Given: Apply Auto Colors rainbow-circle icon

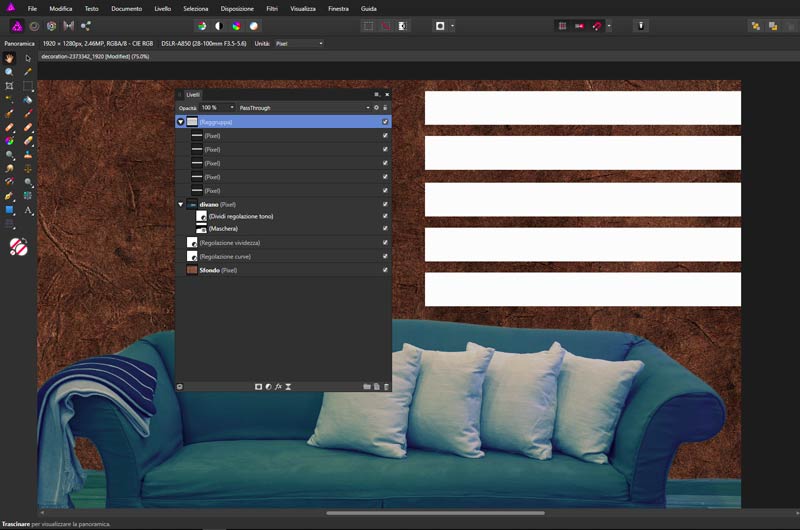Looking at the screenshot, I should [x=236, y=26].
